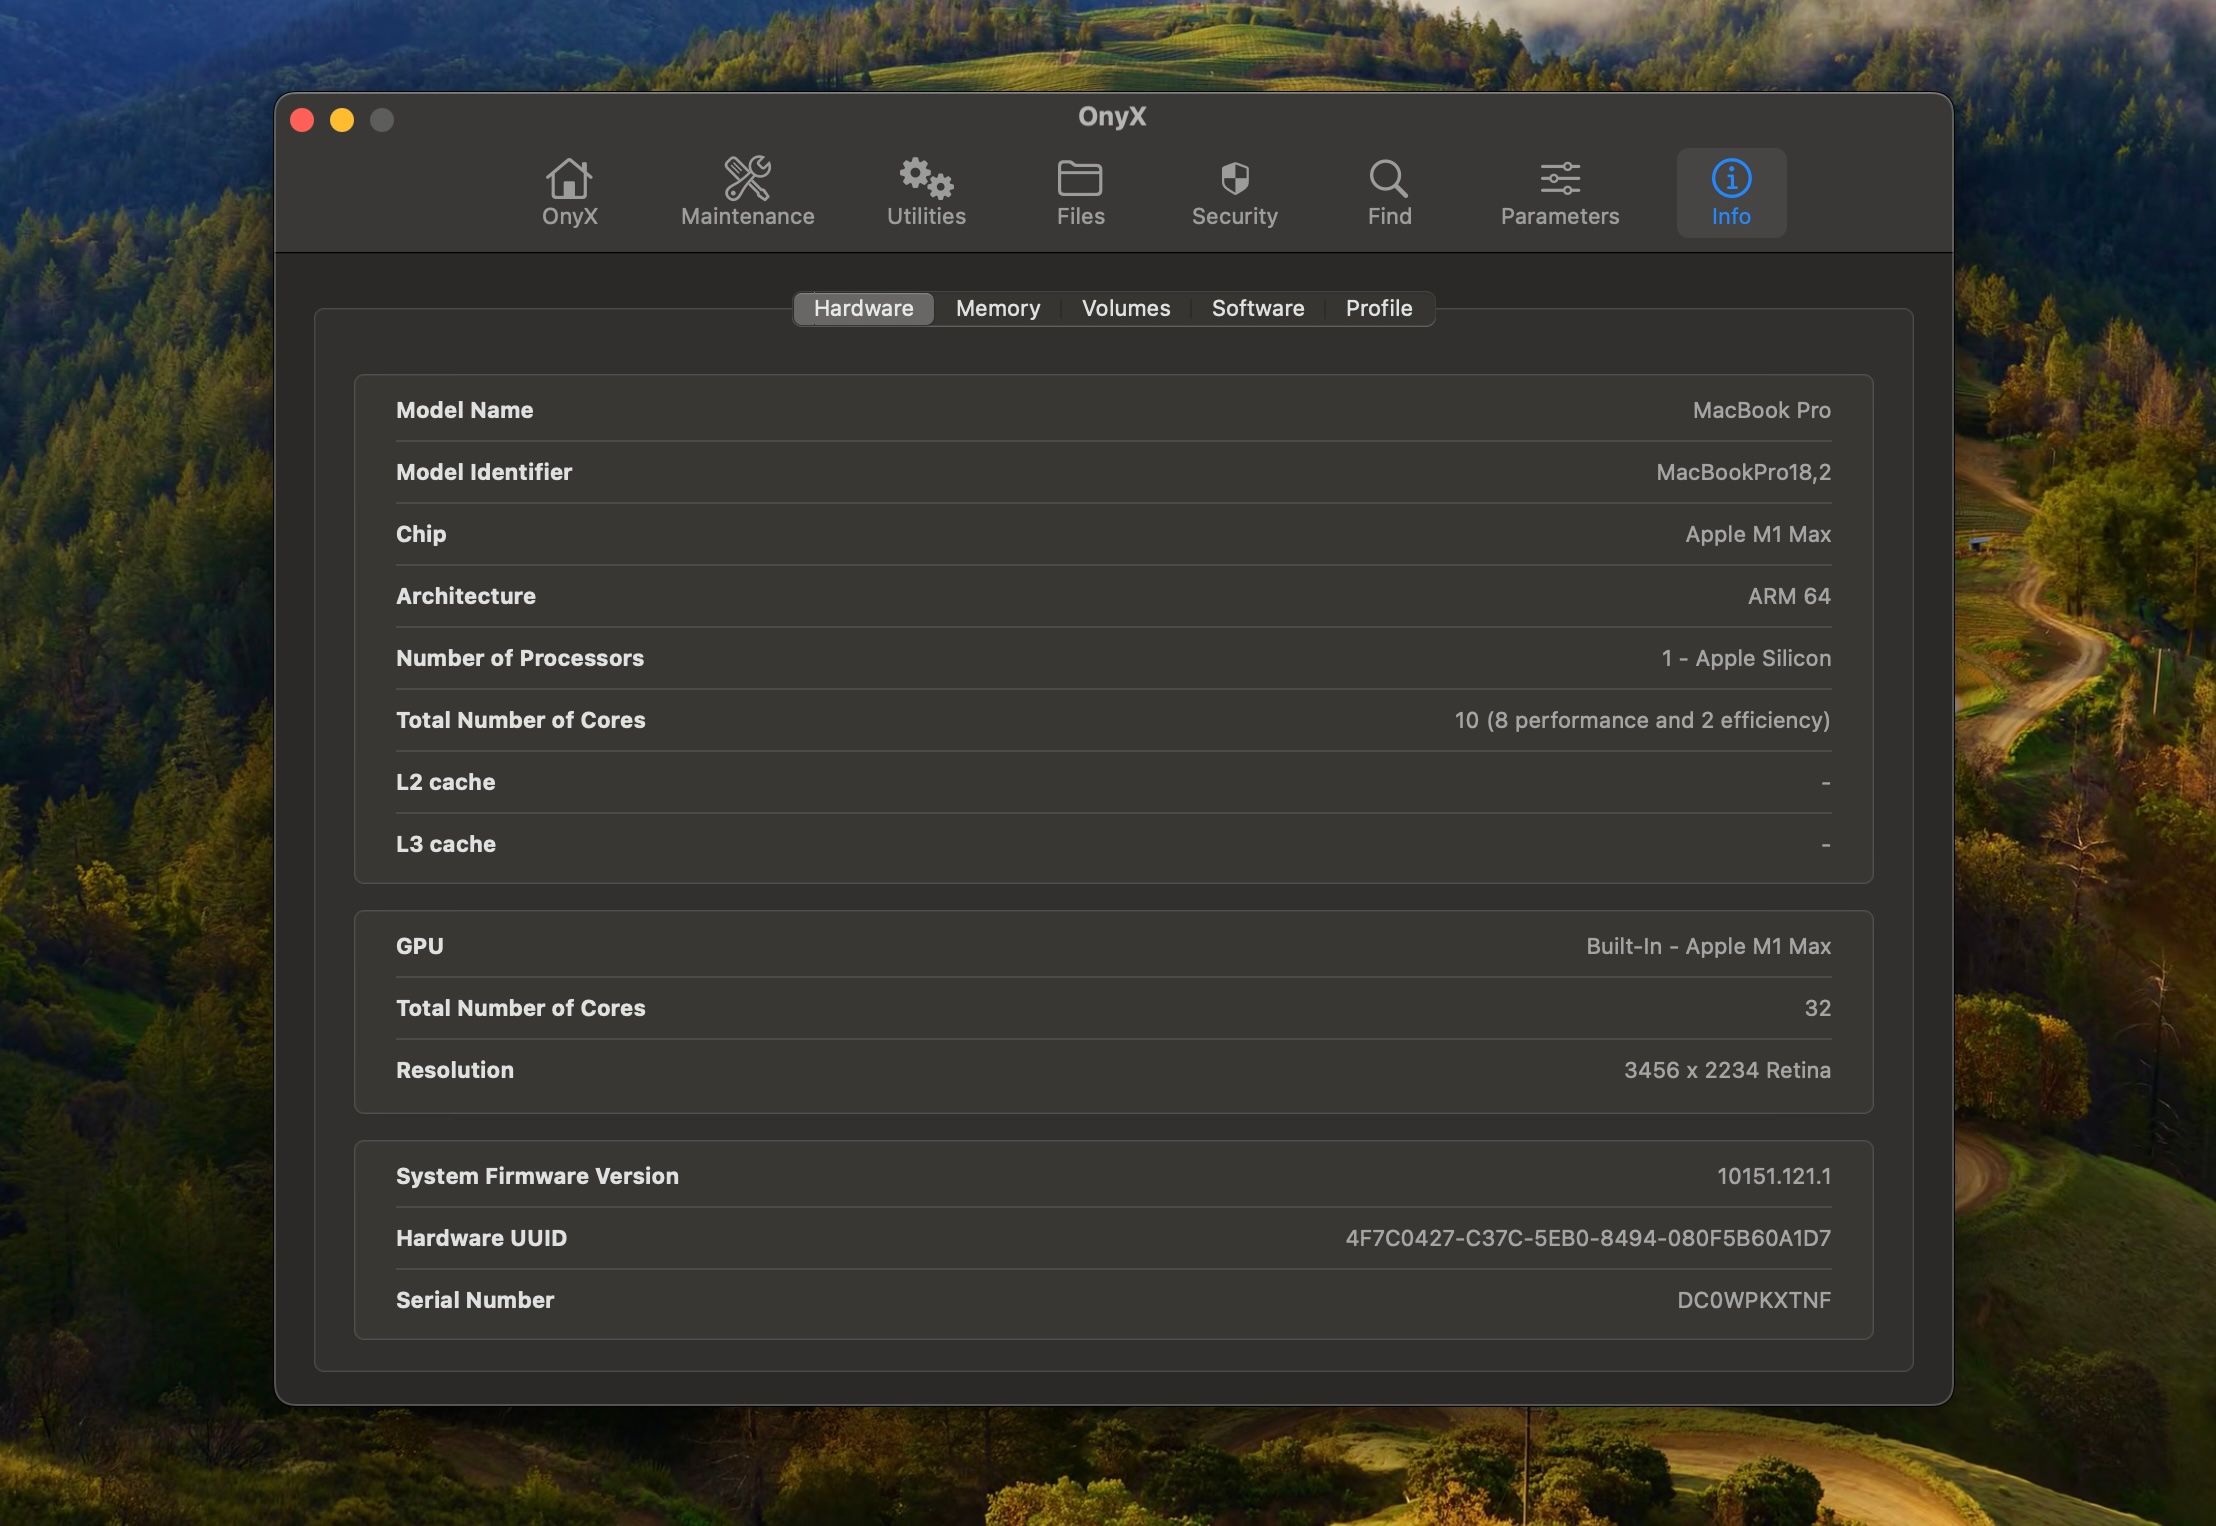Switch to the Hardware tab
Image resolution: width=2216 pixels, height=1526 pixels.
pyautogui.click(x=863, y=308)
